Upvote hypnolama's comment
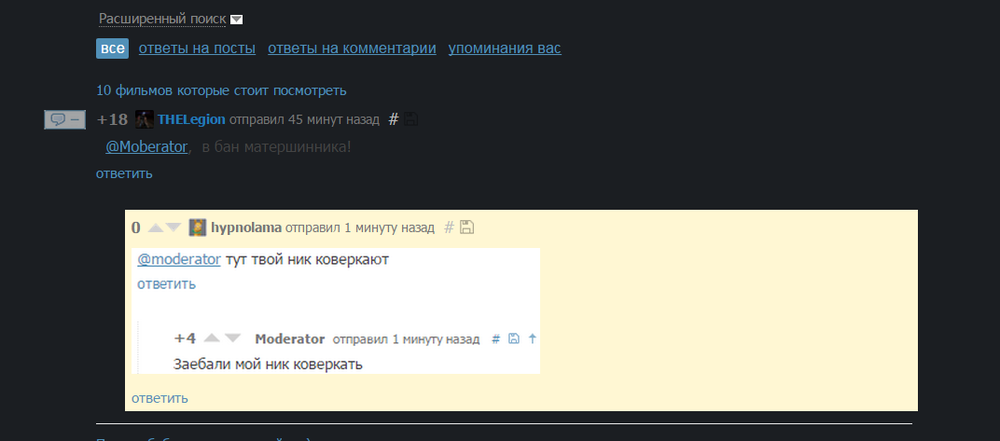The image size is (1000, 441). pyautogui.click(x=156, y=228)
